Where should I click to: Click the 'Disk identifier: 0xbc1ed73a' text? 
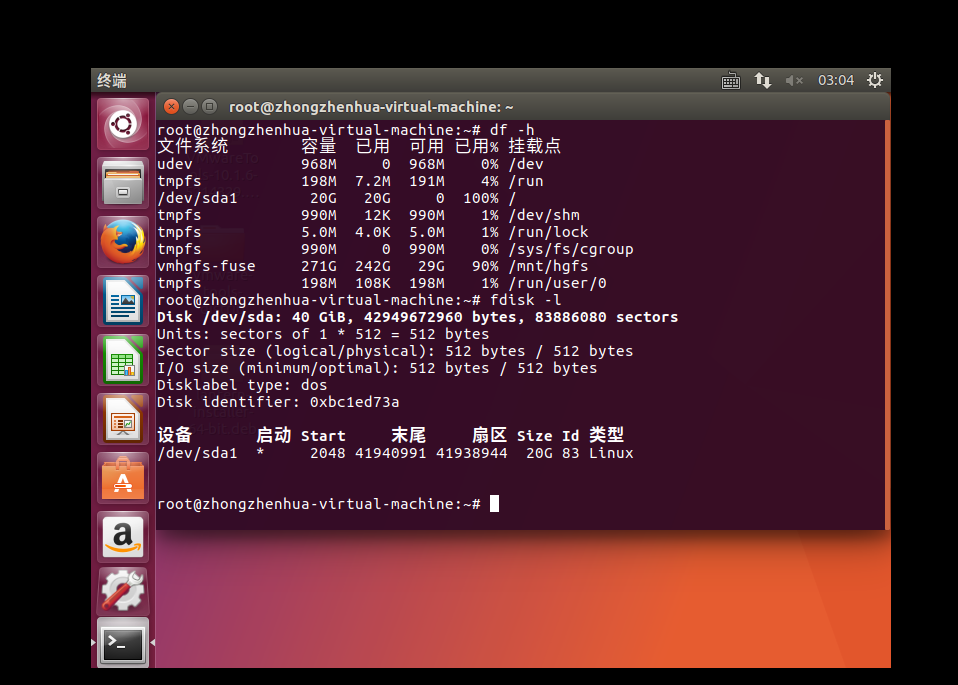click(278, 402)
